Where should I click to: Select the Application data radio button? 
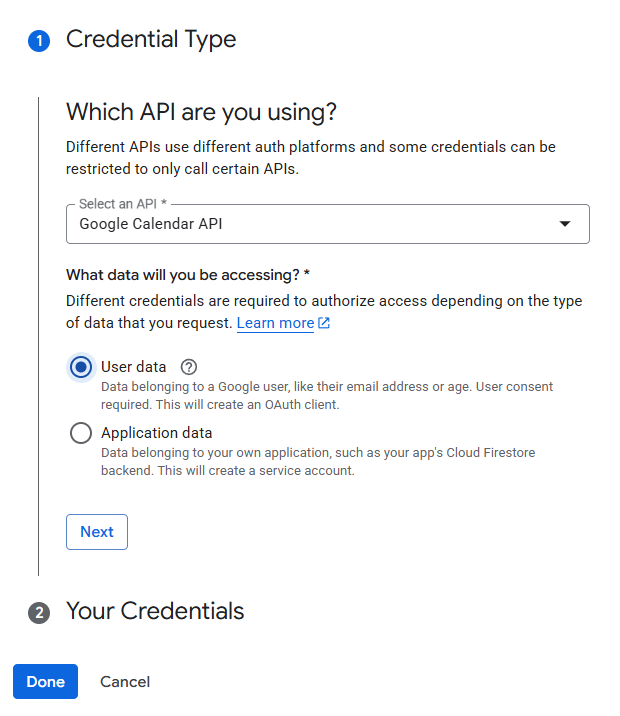tap(81, 433)
